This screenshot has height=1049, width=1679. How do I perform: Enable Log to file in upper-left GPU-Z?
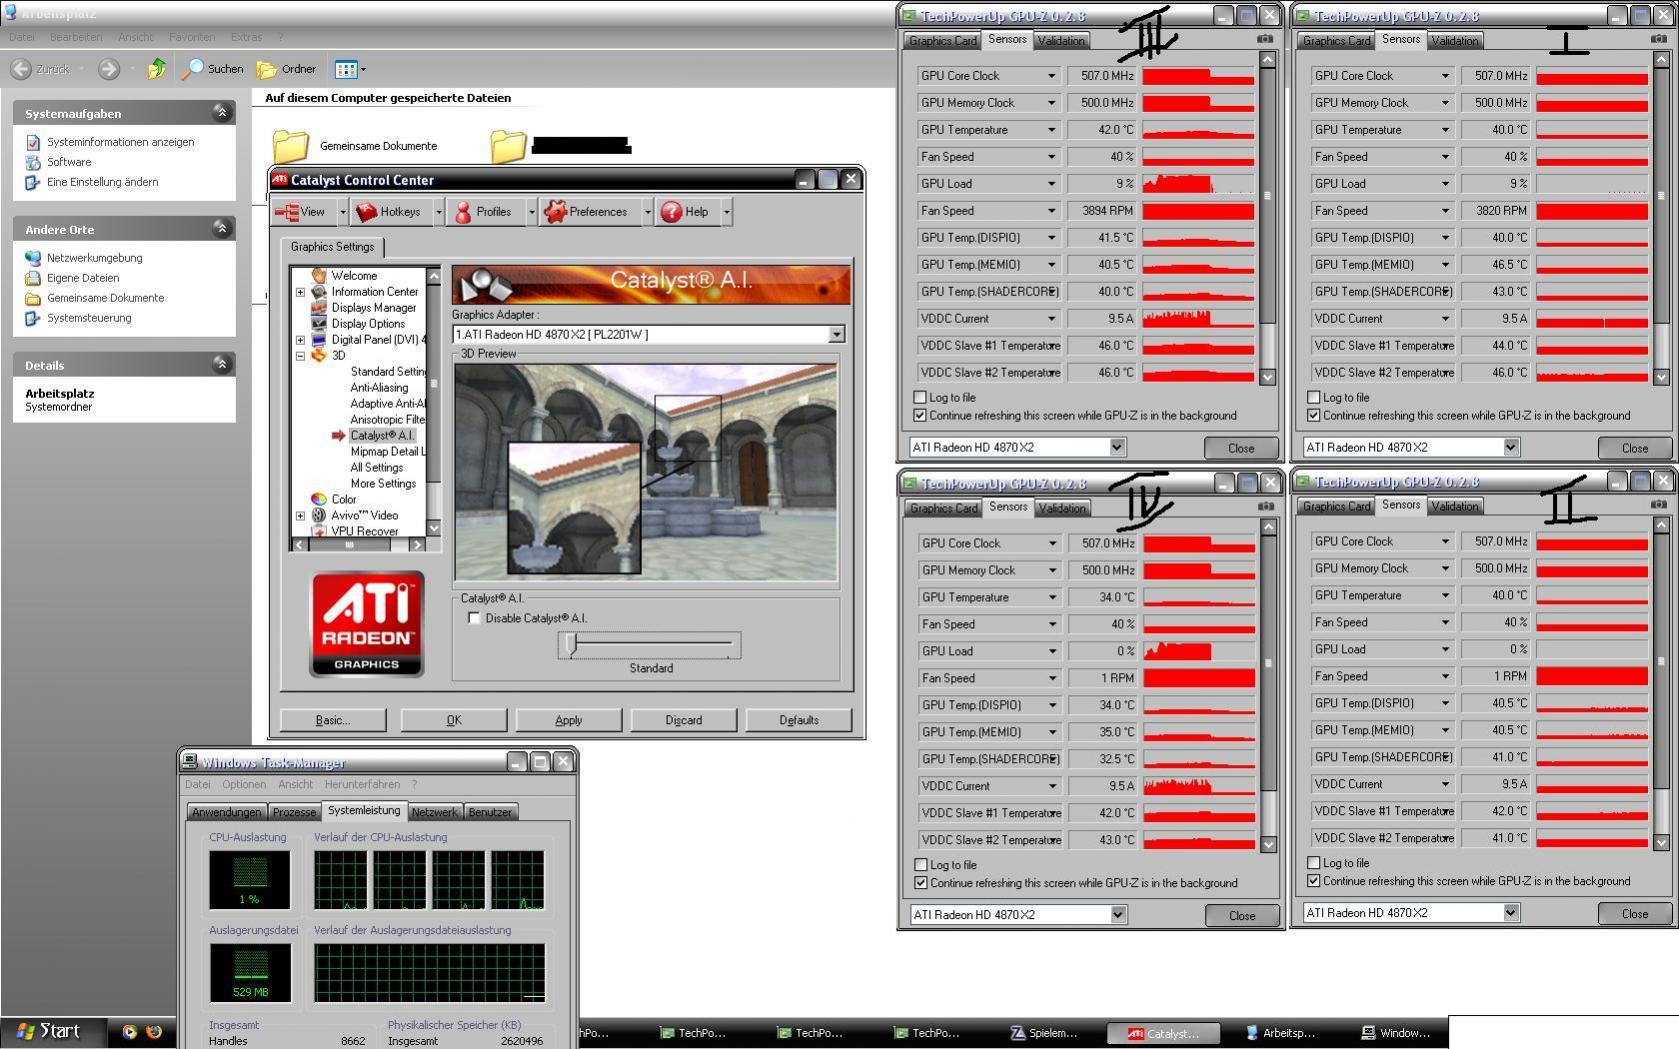(x=920, y=398)
